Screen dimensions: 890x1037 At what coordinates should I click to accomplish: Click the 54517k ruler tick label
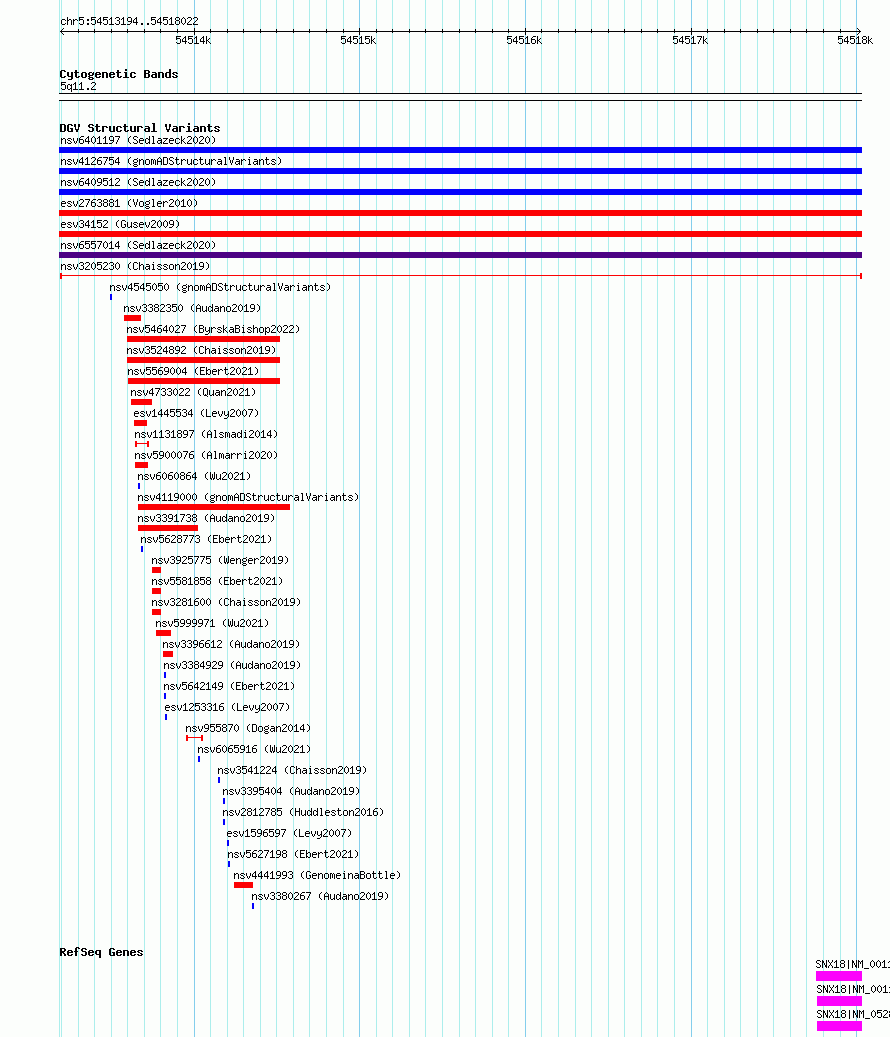tap(690, 40)
